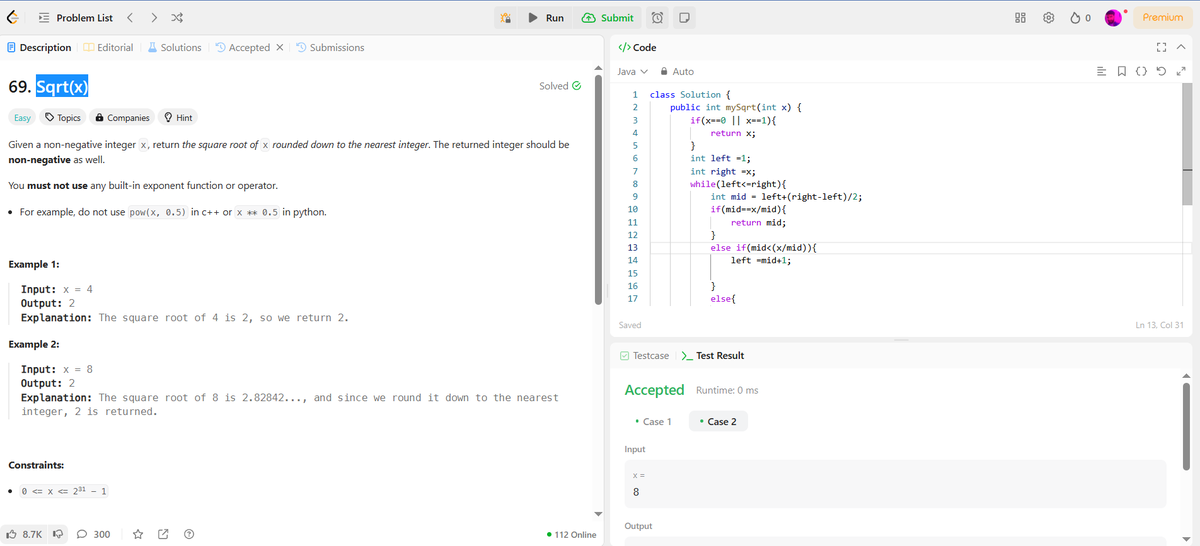Screen dimensions: 1200x546
Task: Switch to the Submissions tab
Action: [330, 47]
